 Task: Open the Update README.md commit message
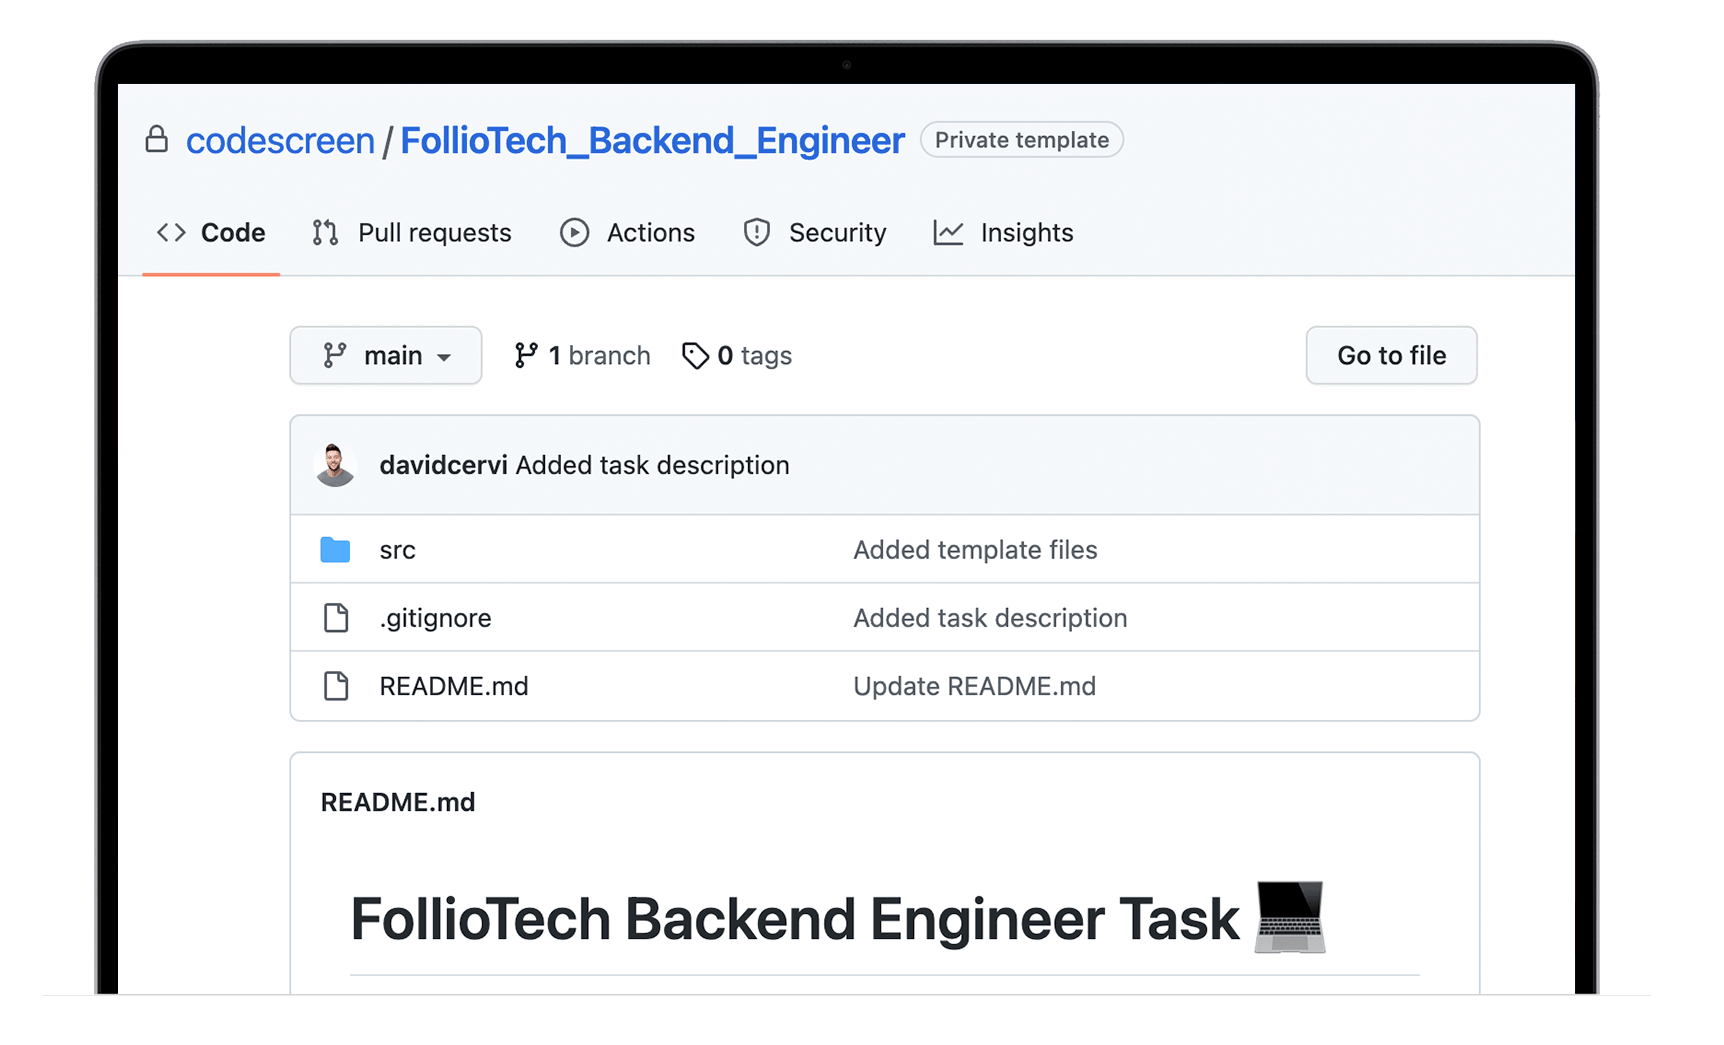coord(974,686)
